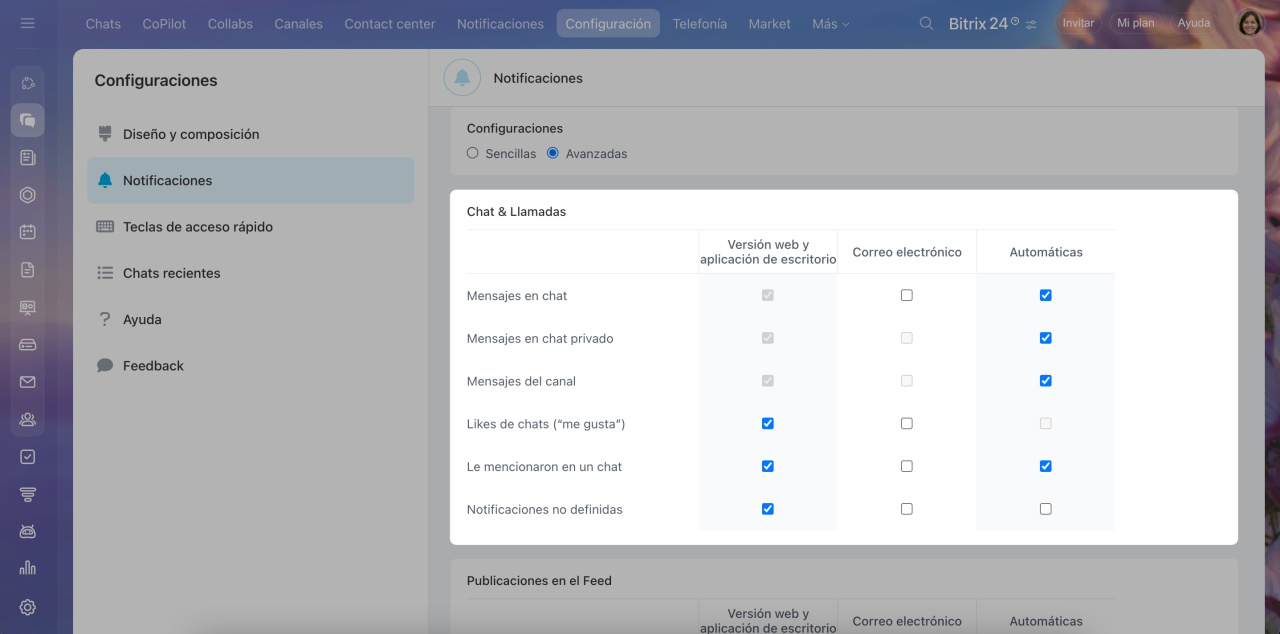Screen dimensions: 1280x634
Task: Open the Telefonía top menu tab
Action: 700,23
